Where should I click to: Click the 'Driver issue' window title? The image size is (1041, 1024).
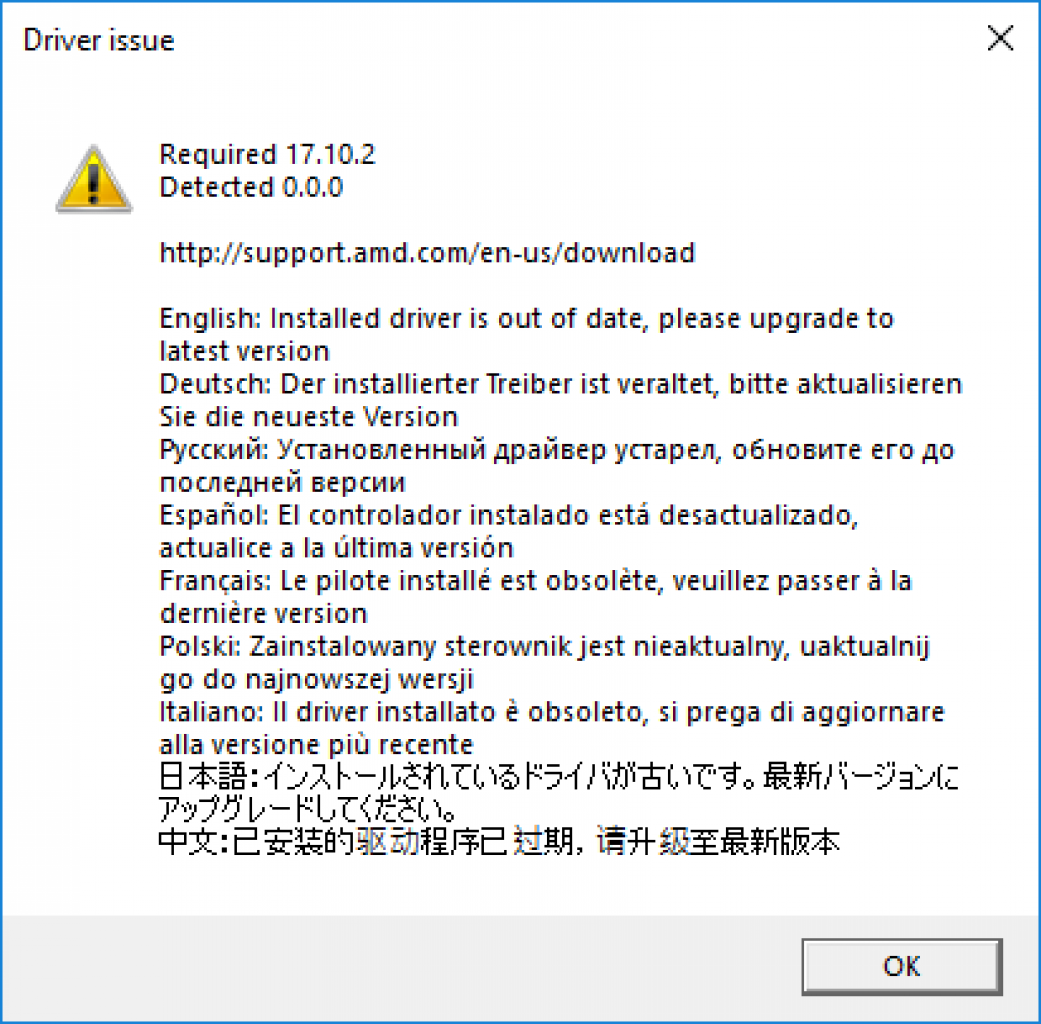pos(98,41)
